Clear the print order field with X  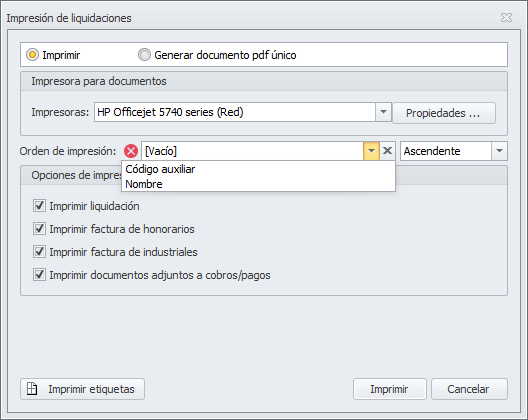click(x=387, y=151)
